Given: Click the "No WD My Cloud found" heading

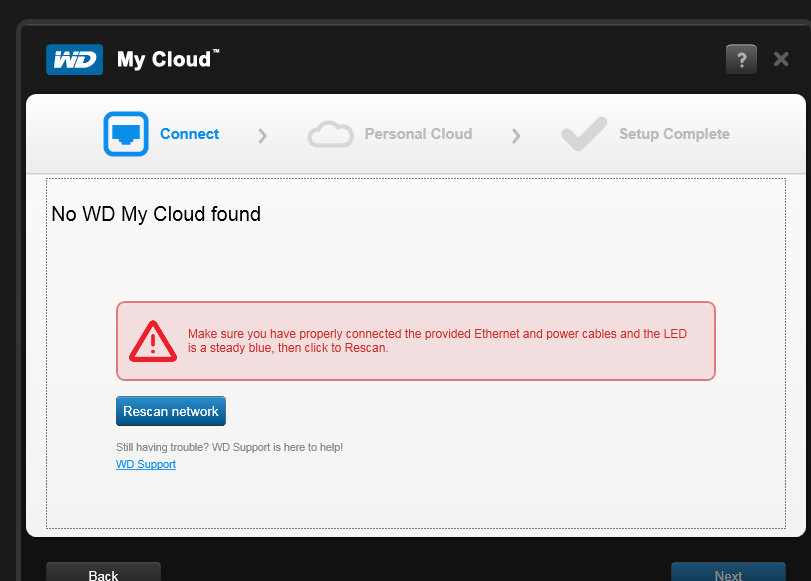Looking at the screenshot, I should click(x=156, y=214).
